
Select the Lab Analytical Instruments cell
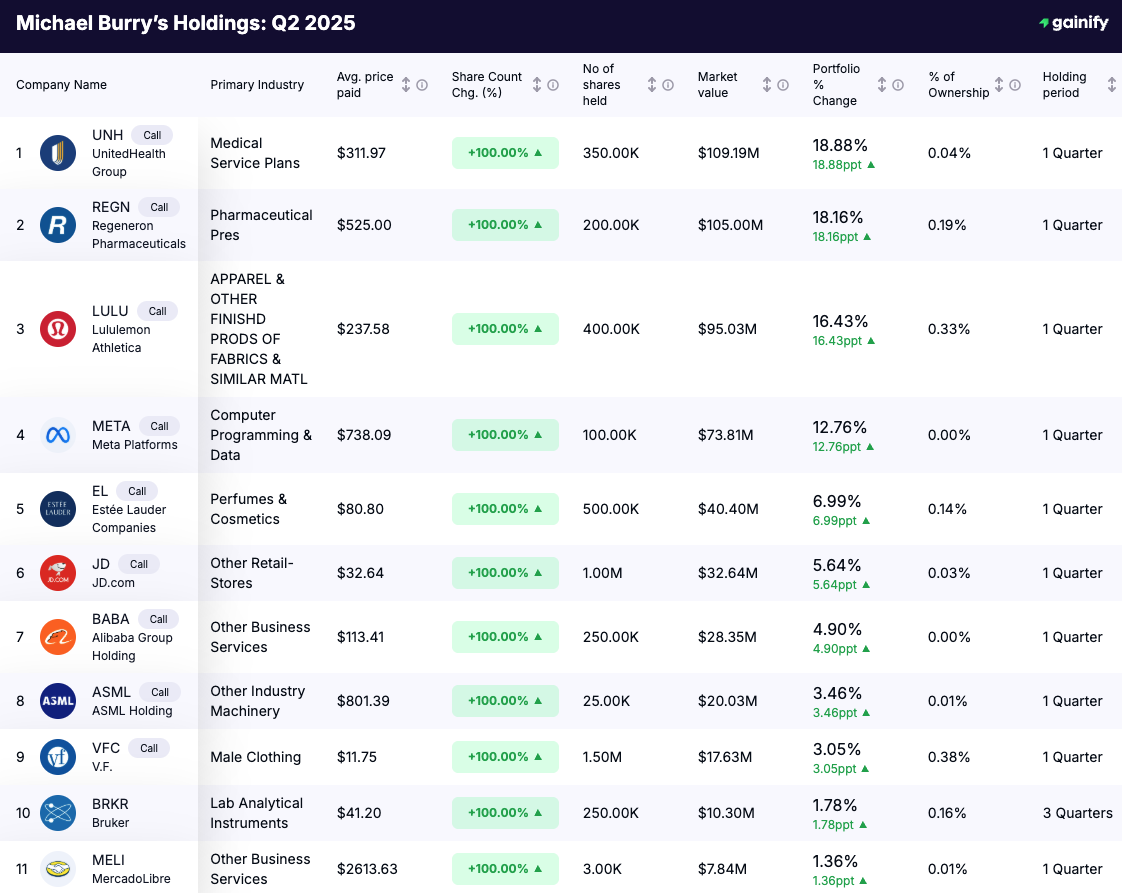pos(257,813)
